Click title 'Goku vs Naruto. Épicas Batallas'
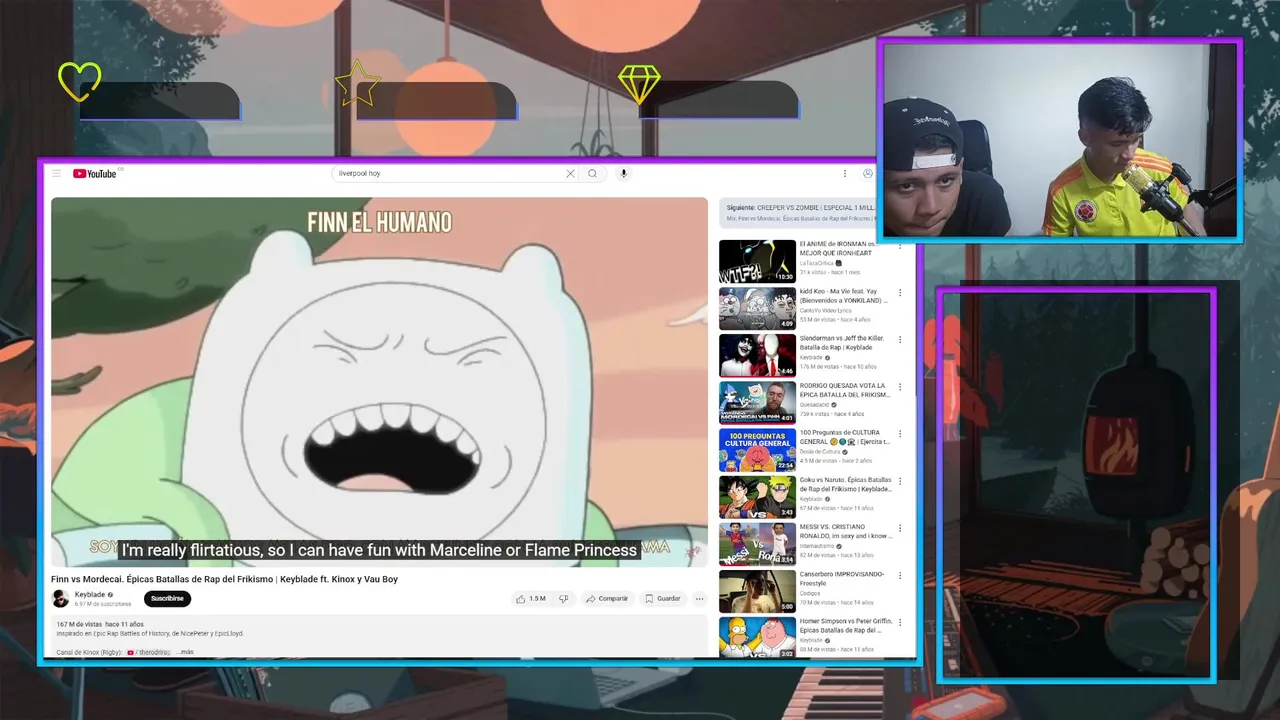The height and width of the screenshot is (720, 1280). 845,484
